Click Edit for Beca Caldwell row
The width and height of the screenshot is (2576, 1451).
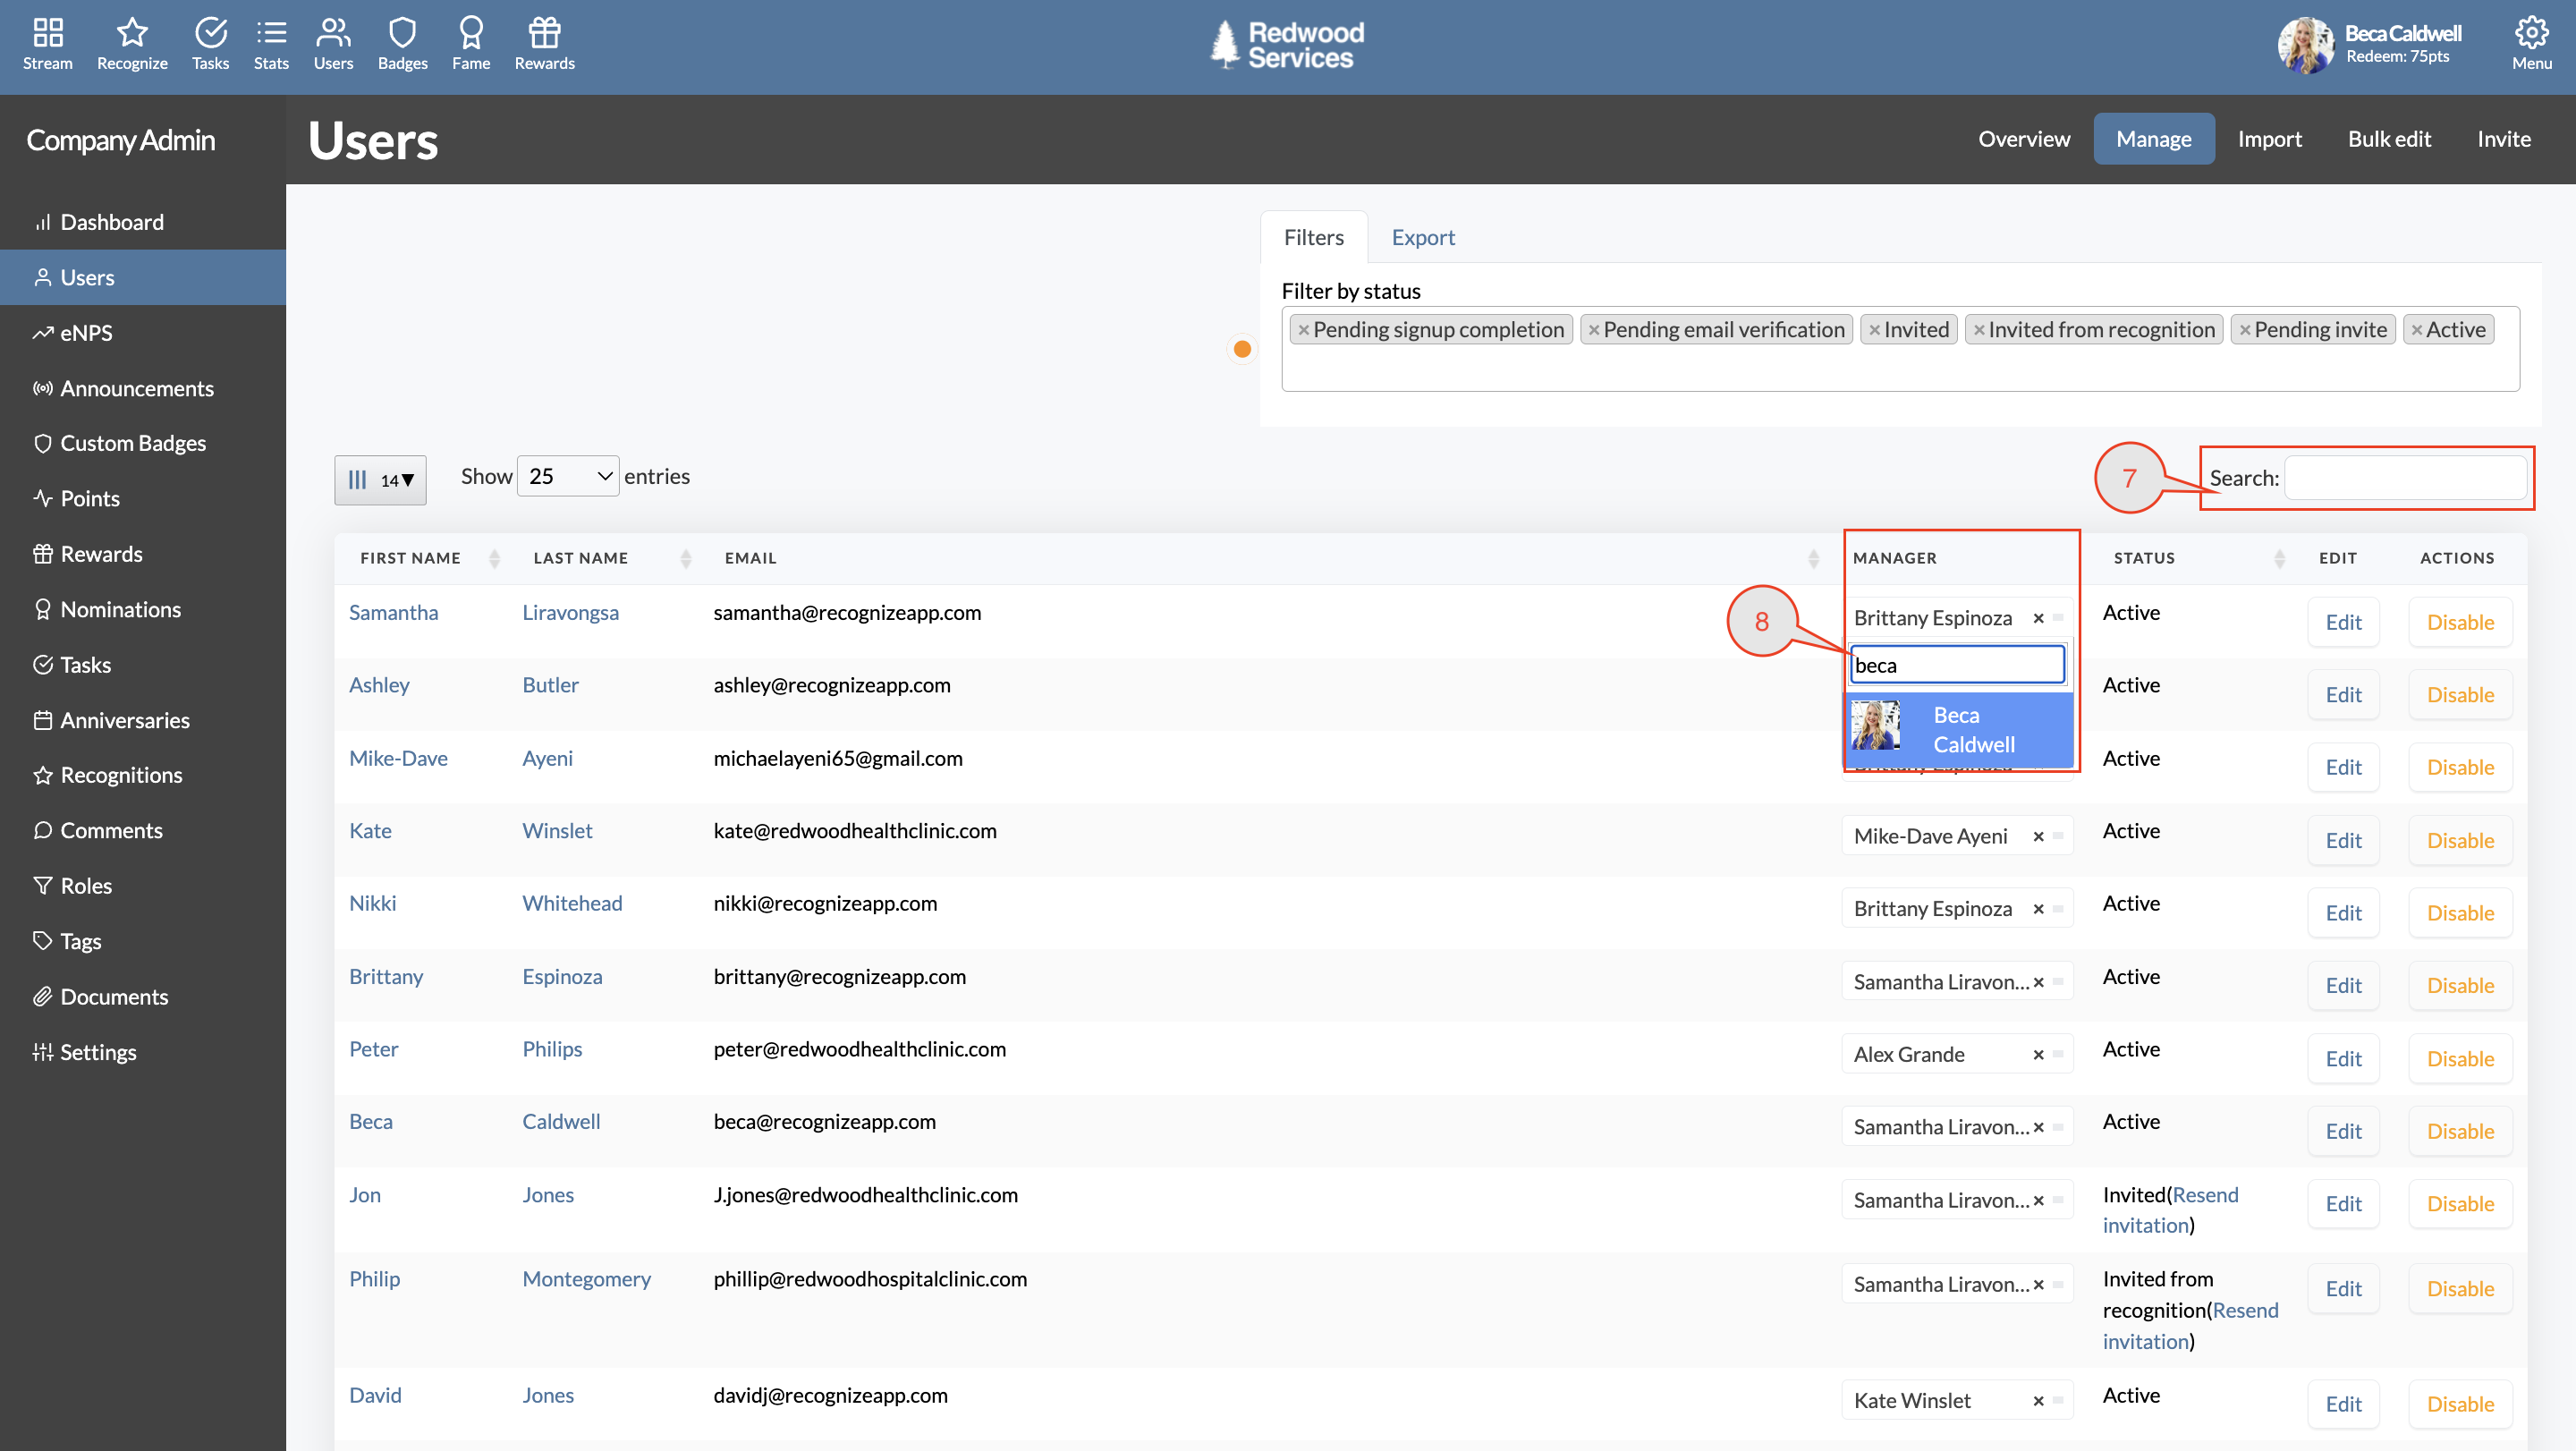2343,1131
